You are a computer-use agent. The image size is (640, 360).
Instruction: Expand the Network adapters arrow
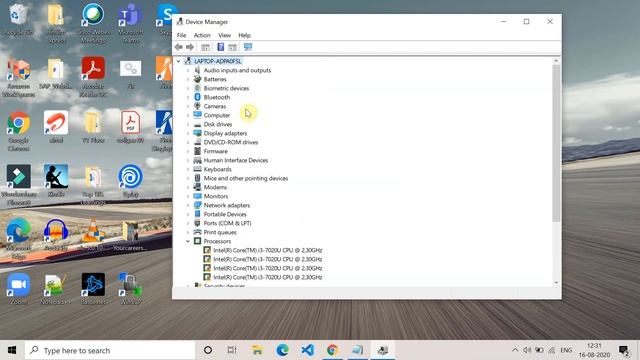188,205
